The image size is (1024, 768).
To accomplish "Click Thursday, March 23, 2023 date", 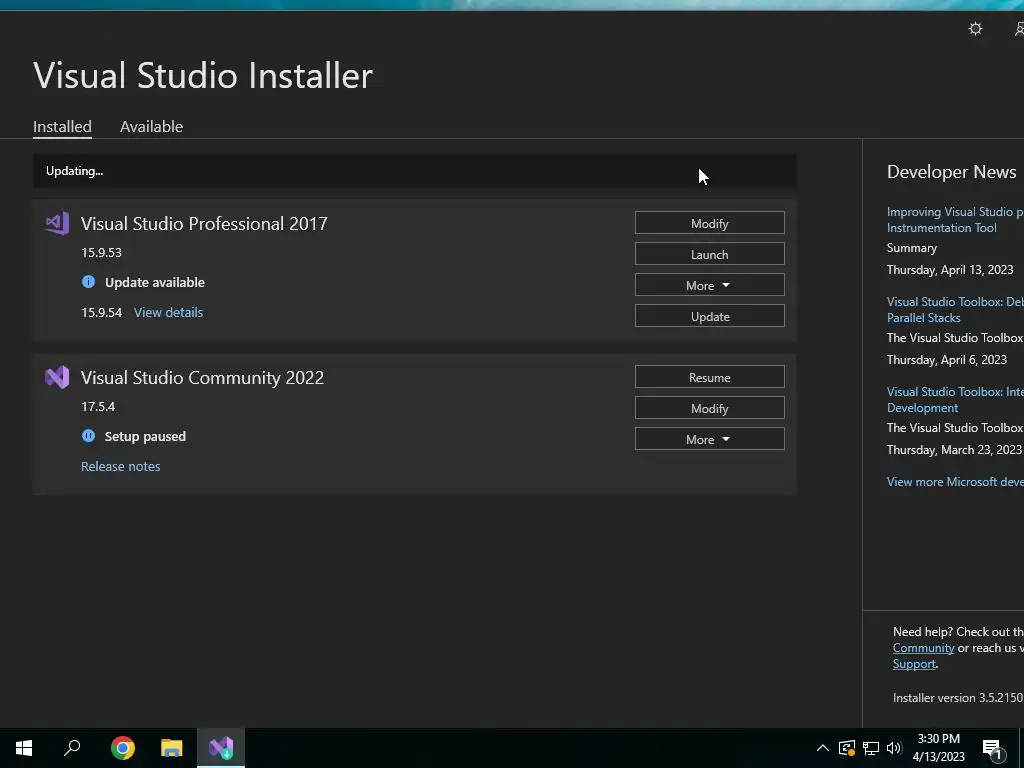I will point(954,450).
